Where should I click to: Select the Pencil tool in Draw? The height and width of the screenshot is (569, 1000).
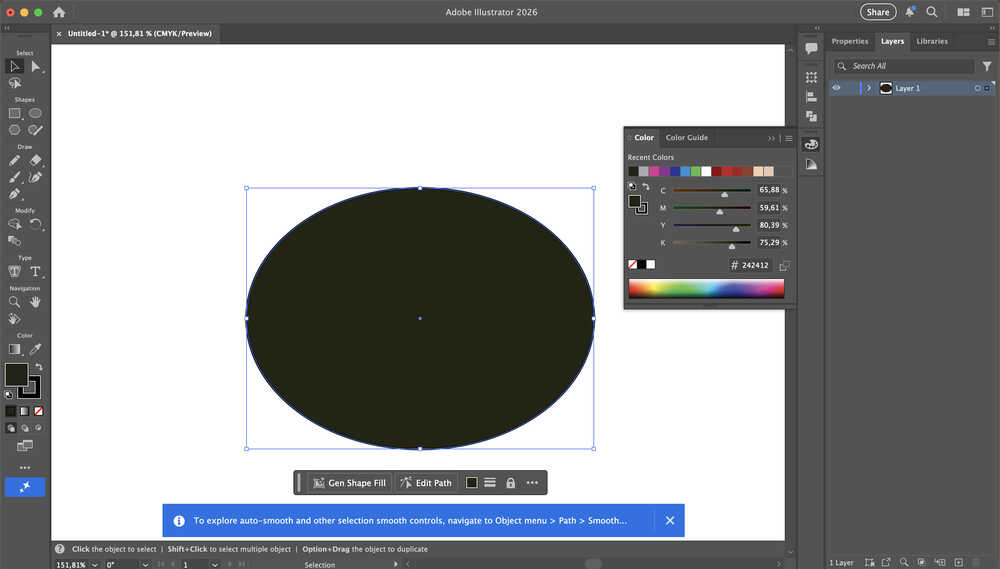[x=15, y=160]
